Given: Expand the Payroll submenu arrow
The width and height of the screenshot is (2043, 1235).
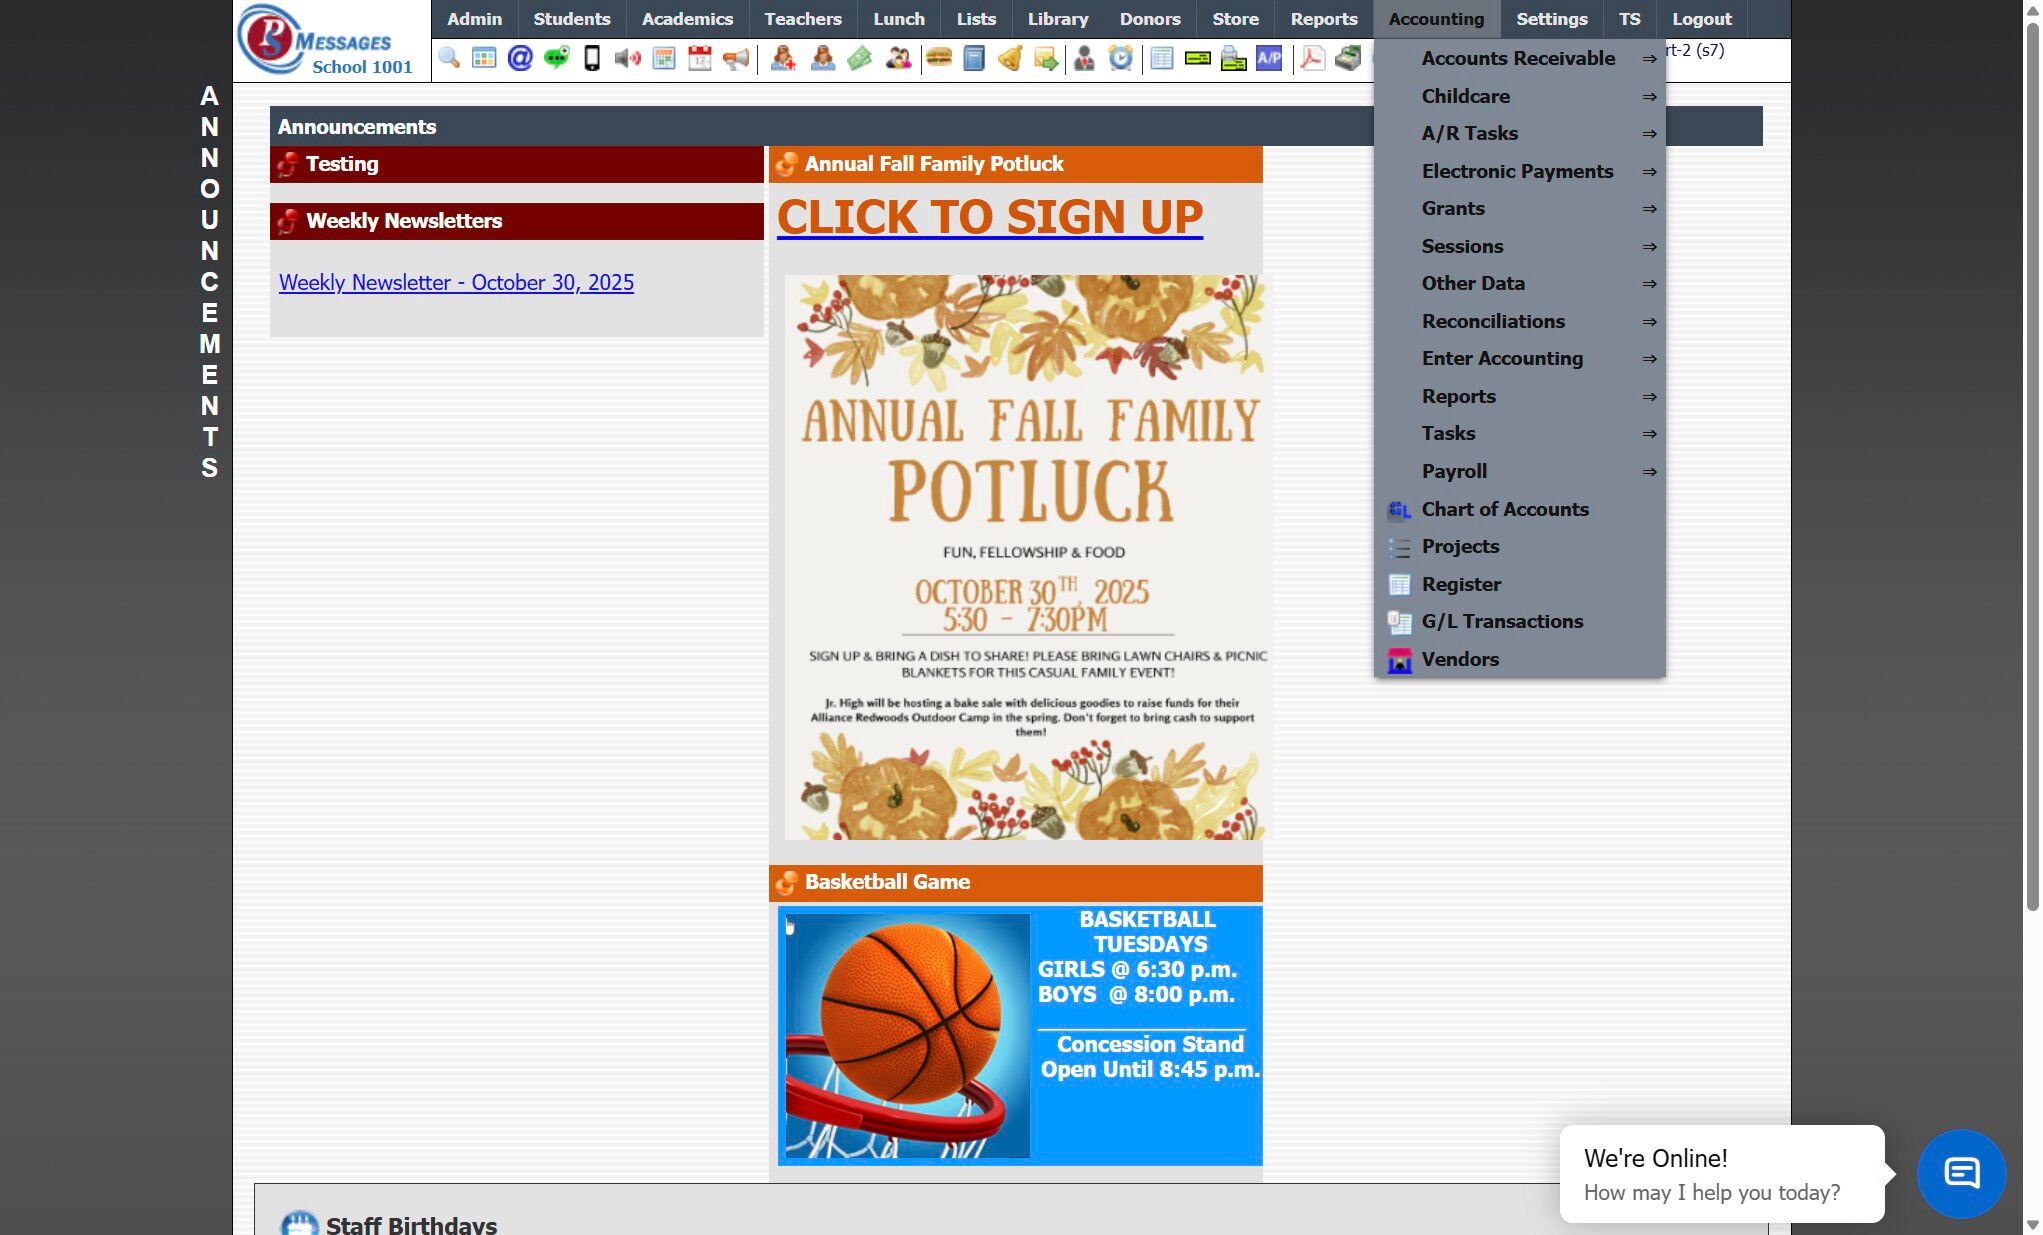Looking at the screenshot, I should [x=1649, y=472].
